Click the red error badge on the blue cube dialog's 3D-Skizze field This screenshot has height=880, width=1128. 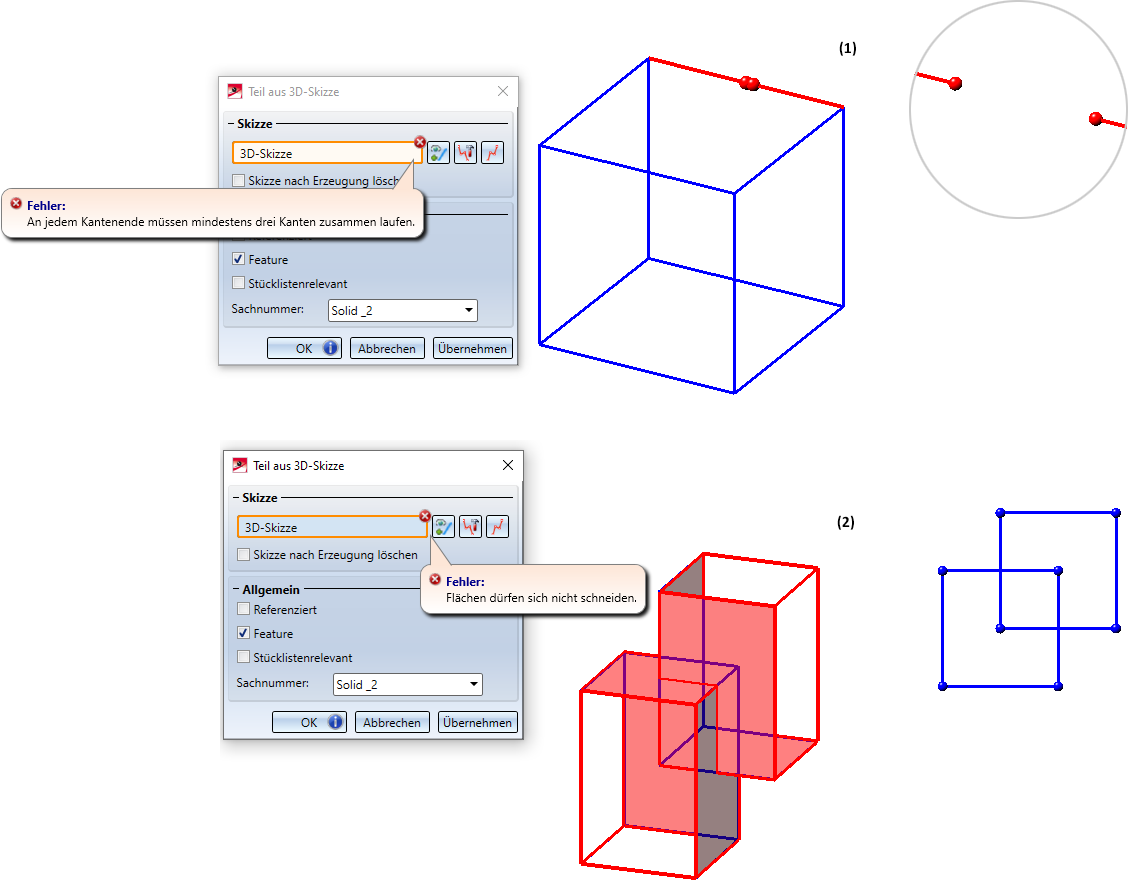pos(420,142)
